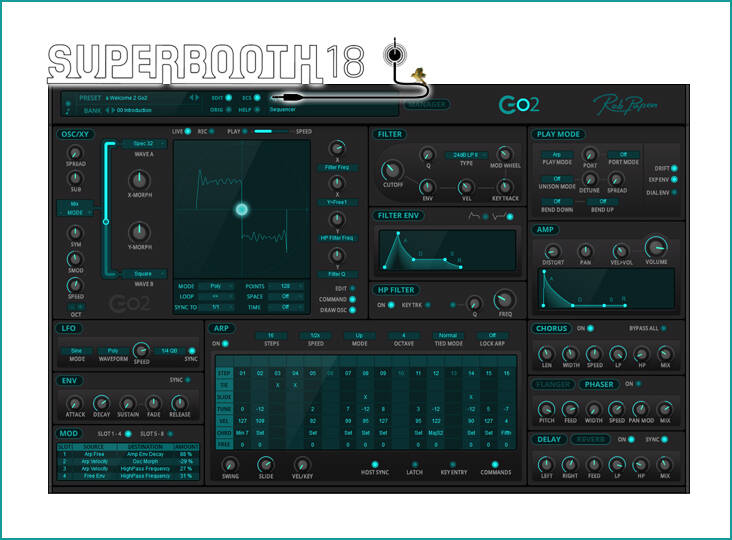Switch to the REVERB effect tab
This screenshot has width=732, height=540.
pyautogui.click(x=591, y=440)
